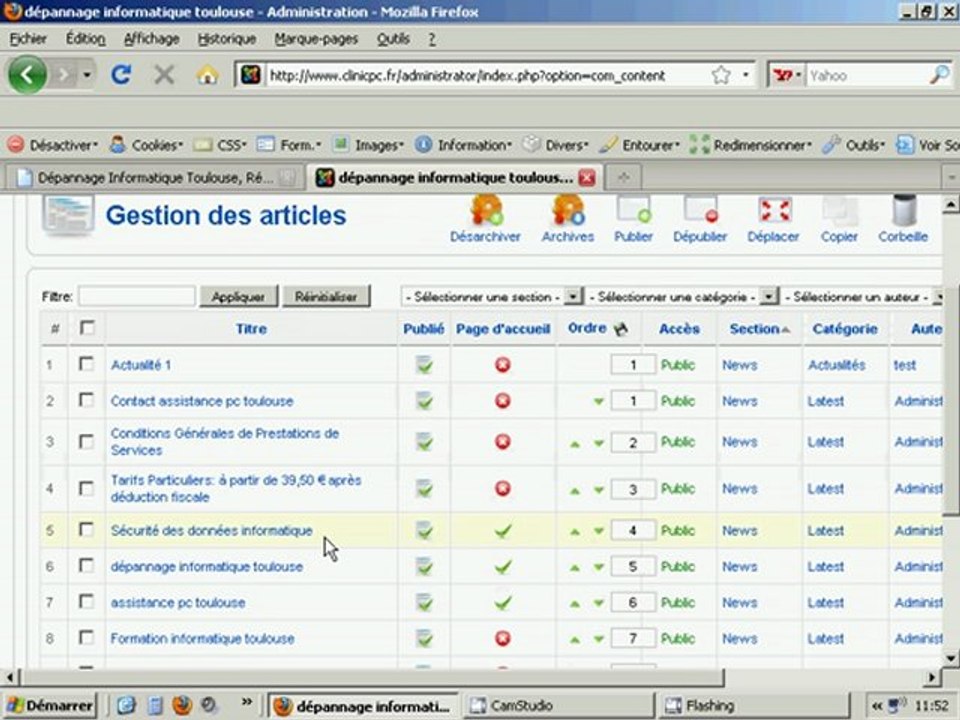Toggle published icon for Actualité 1

424,365
